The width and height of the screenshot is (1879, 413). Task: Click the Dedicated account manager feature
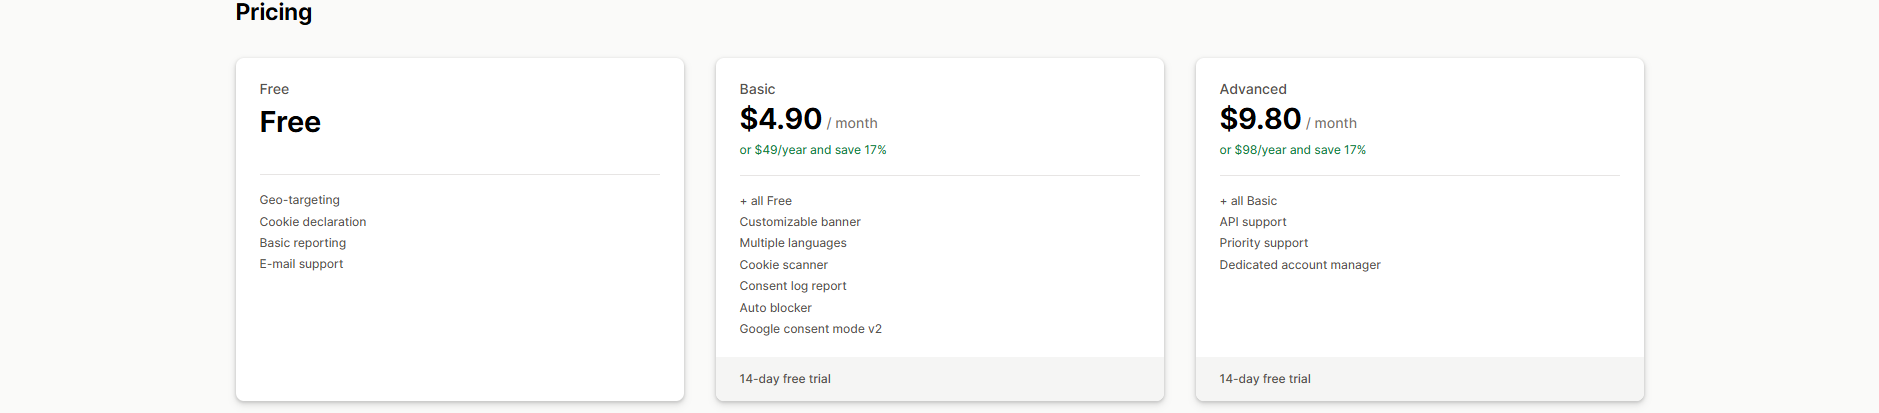pyautogui.click(x=1299, y=265)
